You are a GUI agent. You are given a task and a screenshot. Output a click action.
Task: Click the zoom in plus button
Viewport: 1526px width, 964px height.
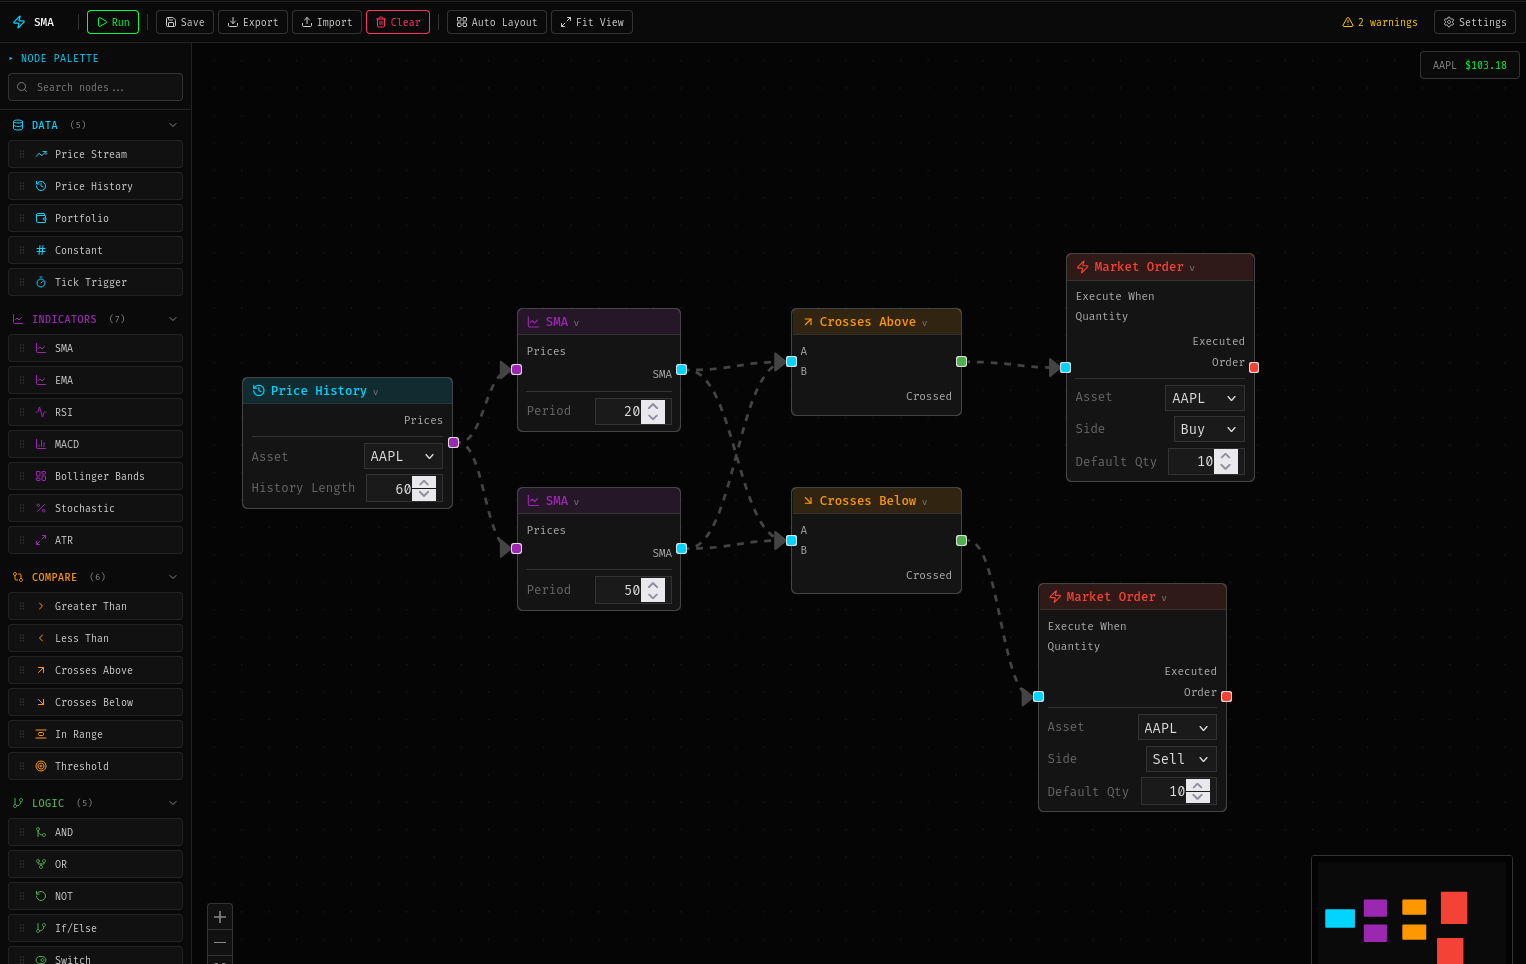click(x=220, y=917)
